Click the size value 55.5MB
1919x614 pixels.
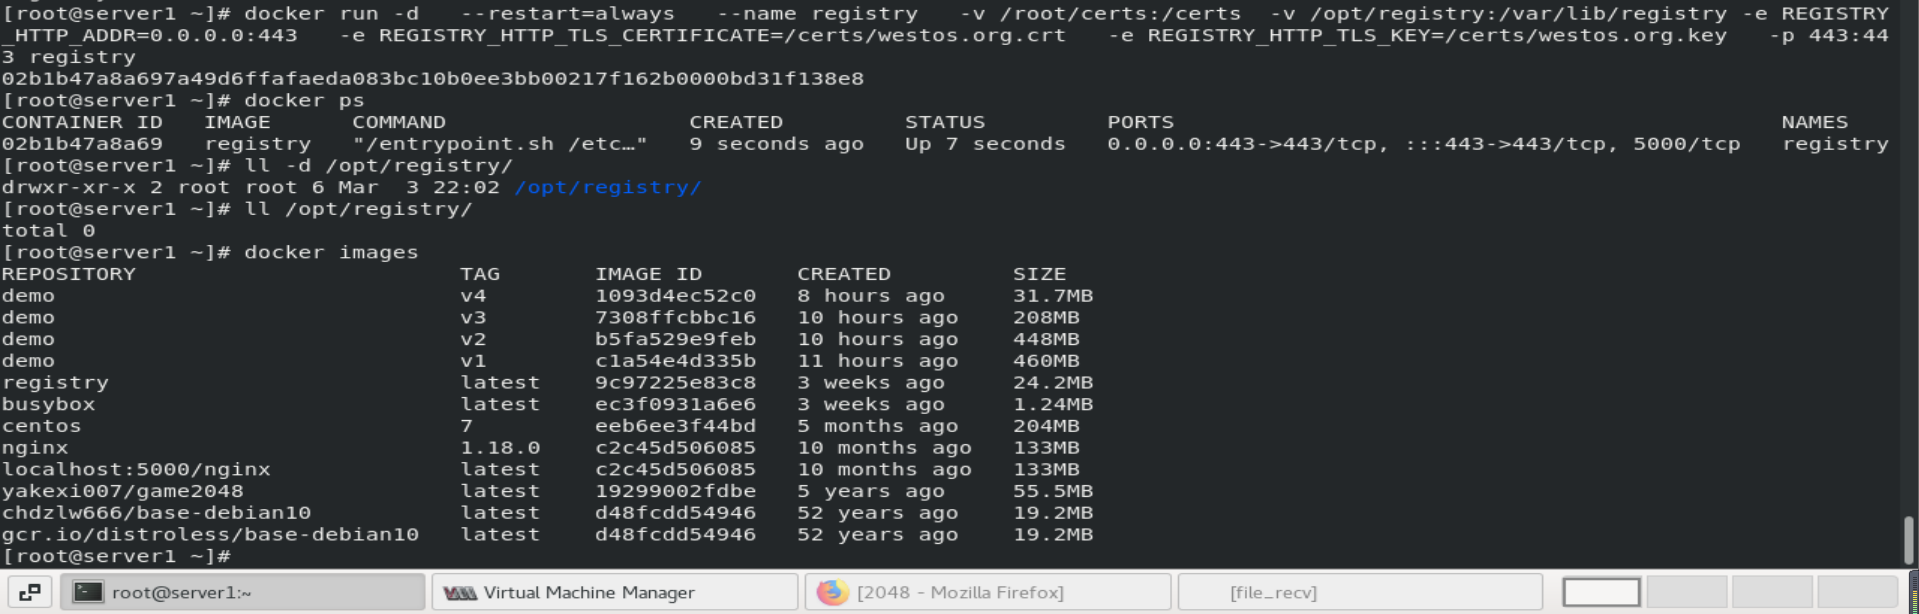tap(1053, 491)
